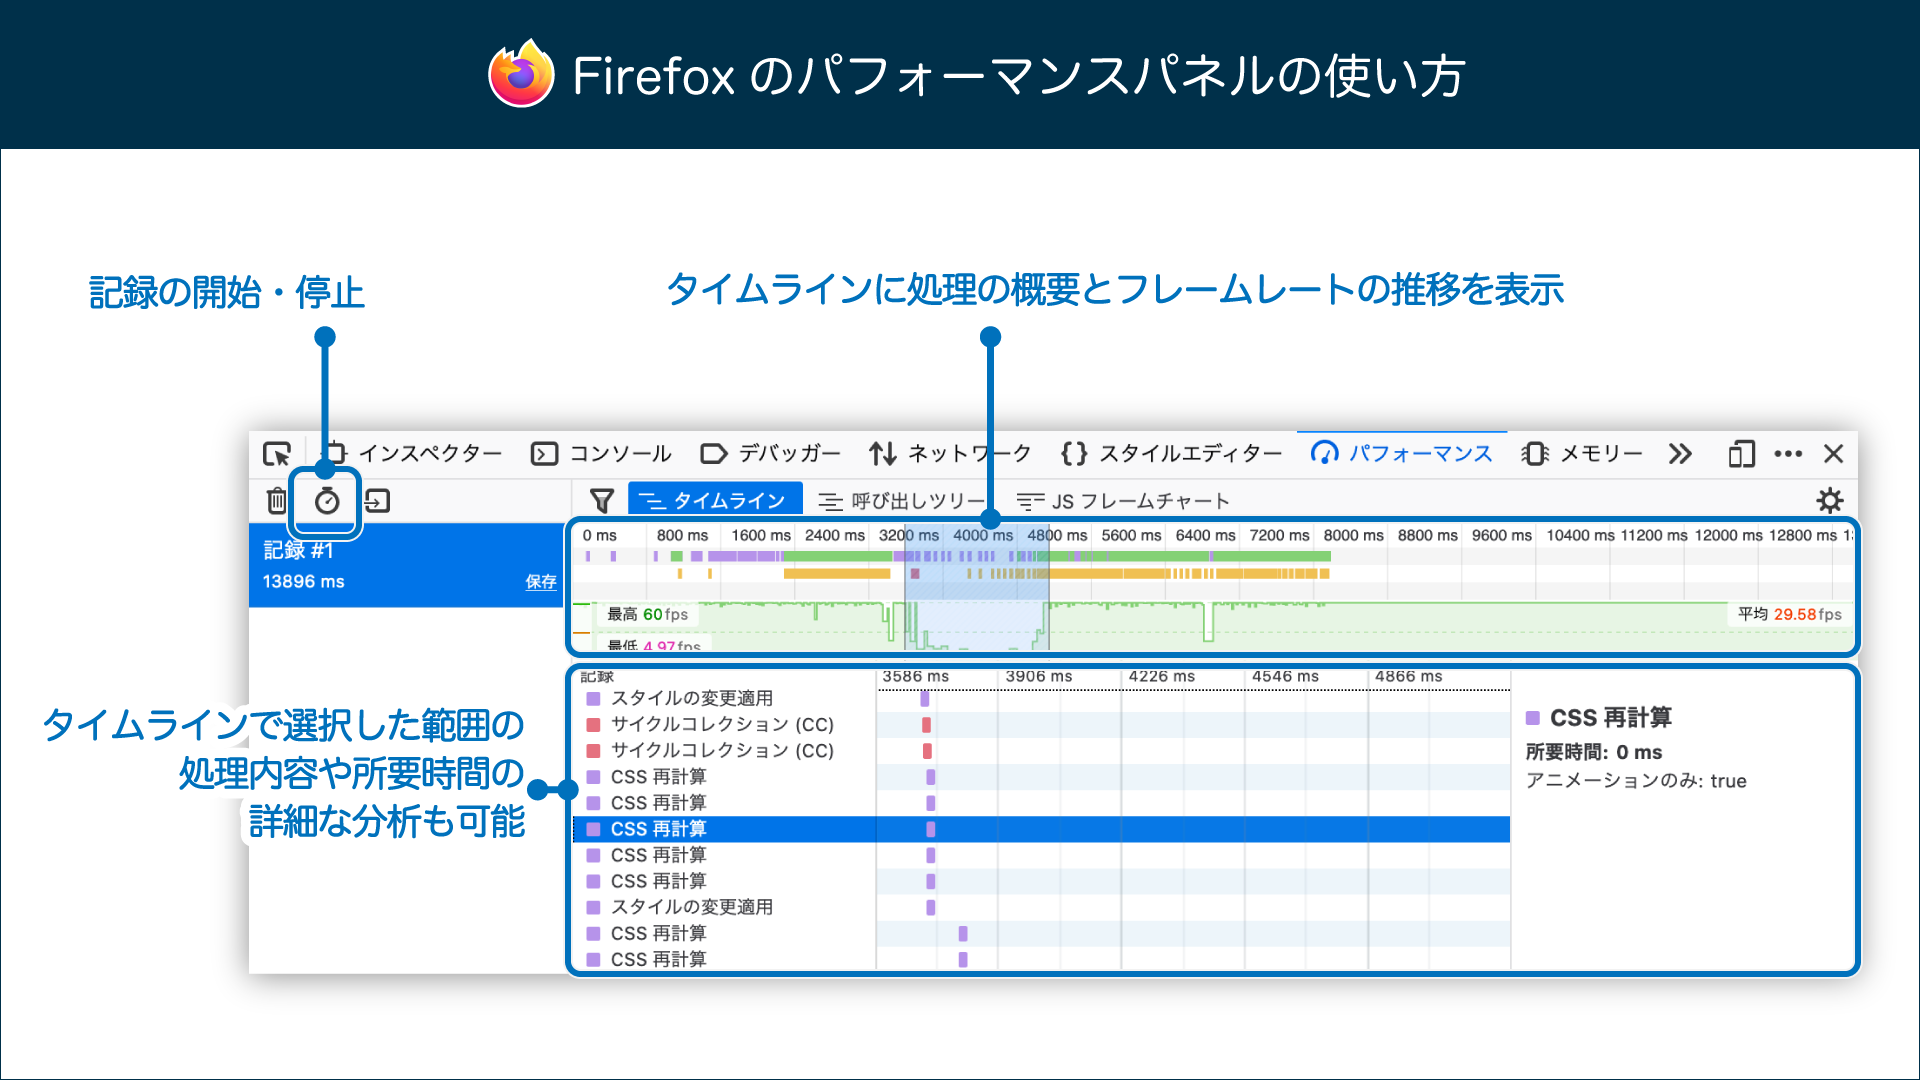This screenshot has height=1080, width=1920.
Task: Select the 記録 #1 recording entry
Action: (x=407, y=565)
